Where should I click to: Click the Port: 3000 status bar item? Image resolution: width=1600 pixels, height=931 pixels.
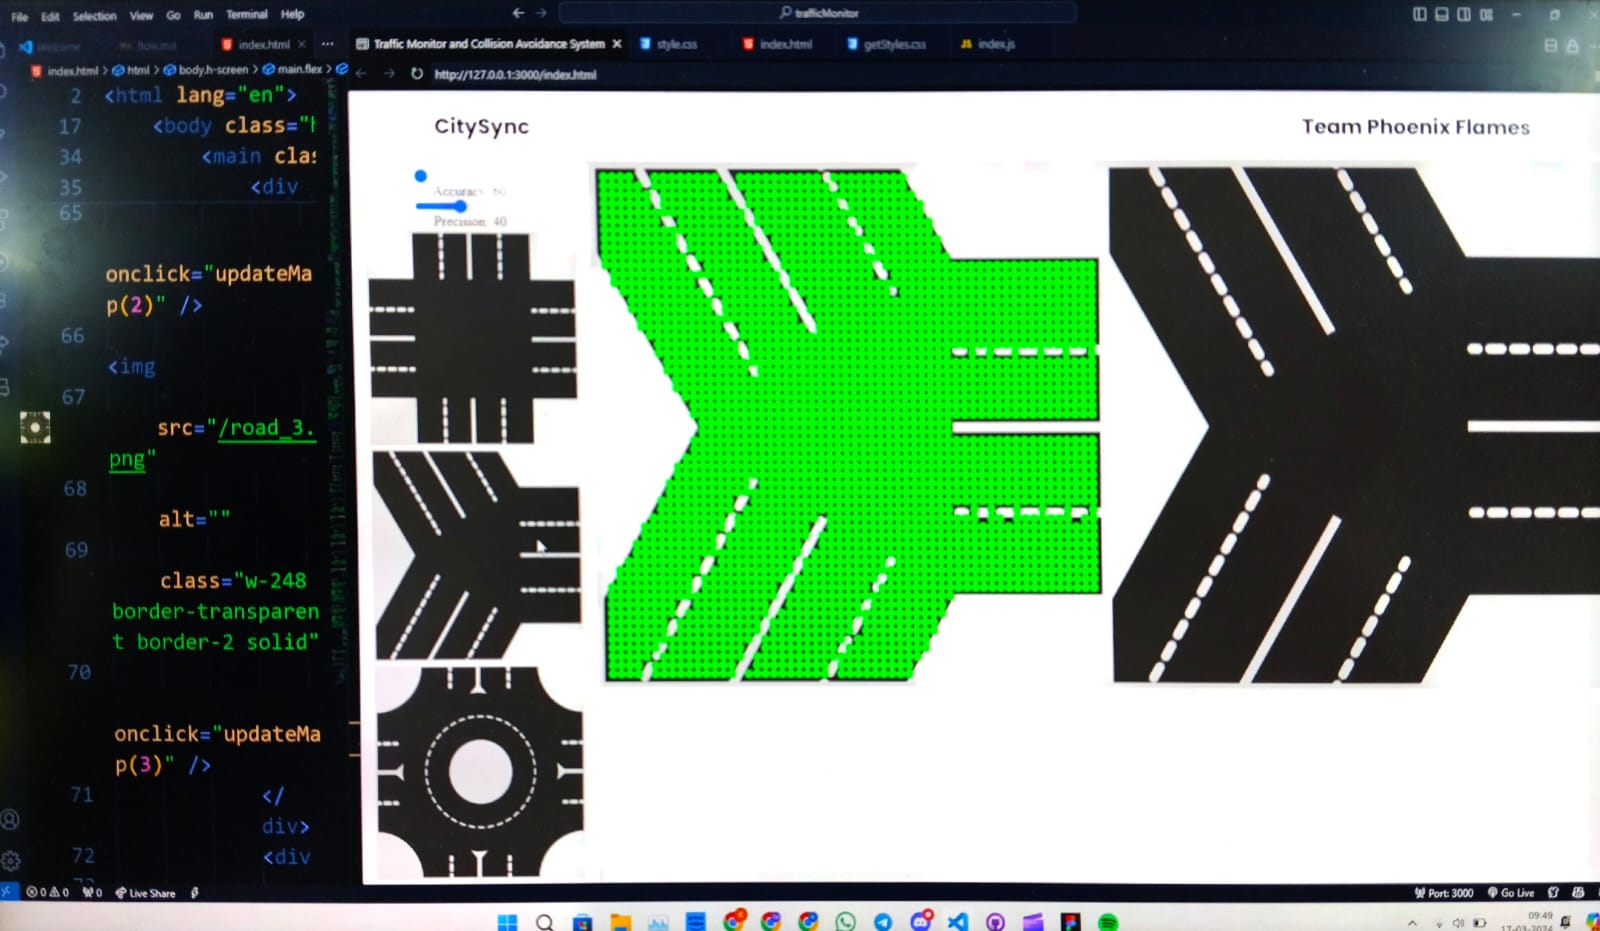[x=1444, y=893]
